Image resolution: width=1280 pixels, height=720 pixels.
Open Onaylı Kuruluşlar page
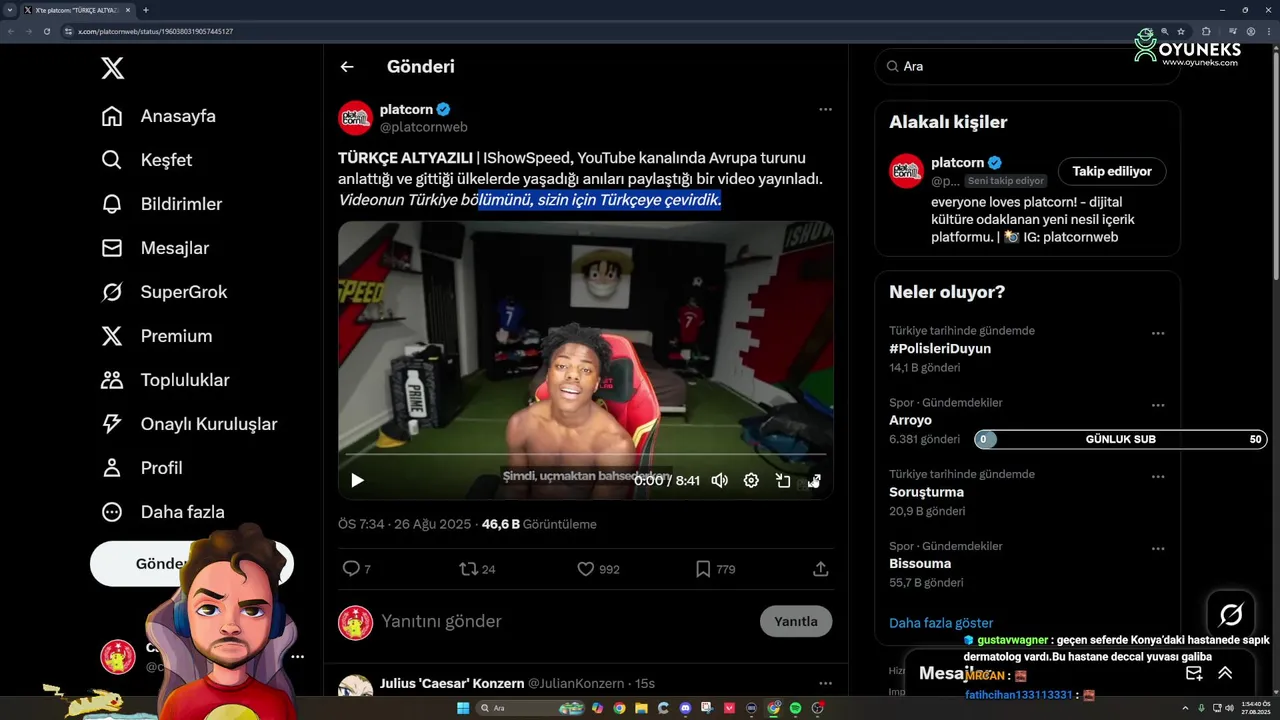[x=190, y=424]
